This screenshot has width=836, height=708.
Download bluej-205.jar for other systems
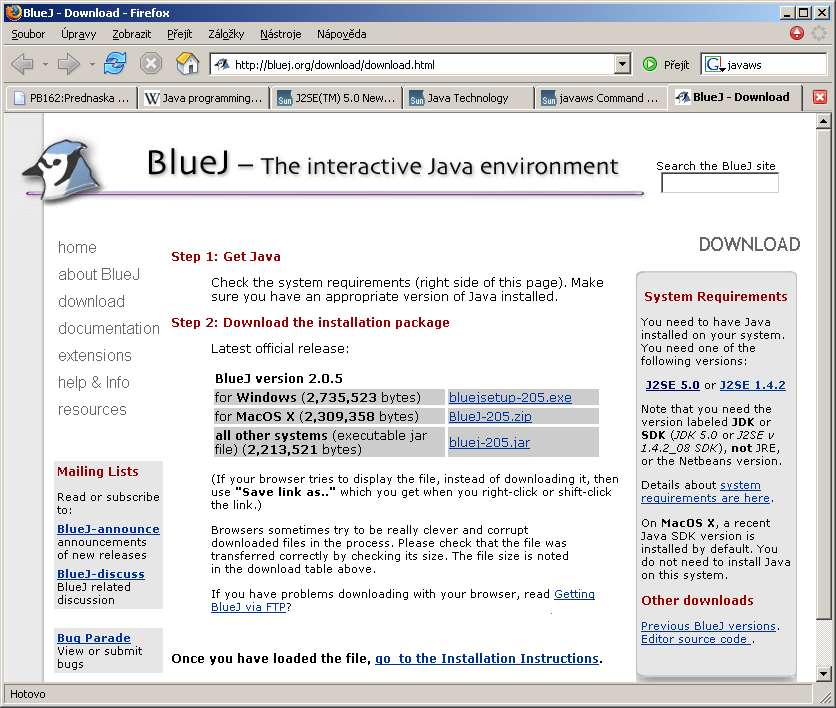pos(489,442)
